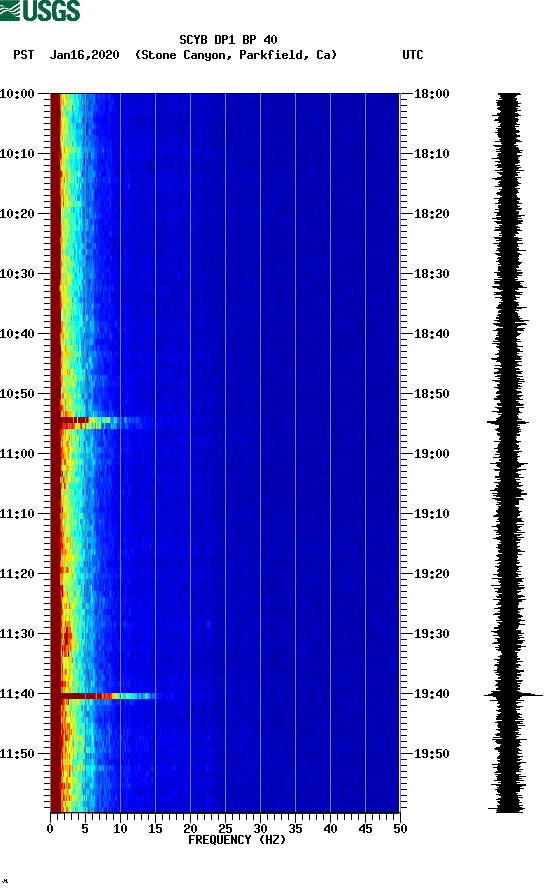552x892 pixels.
Task: Click the seismic event band near 10:54
Action: tap(102, 422)
